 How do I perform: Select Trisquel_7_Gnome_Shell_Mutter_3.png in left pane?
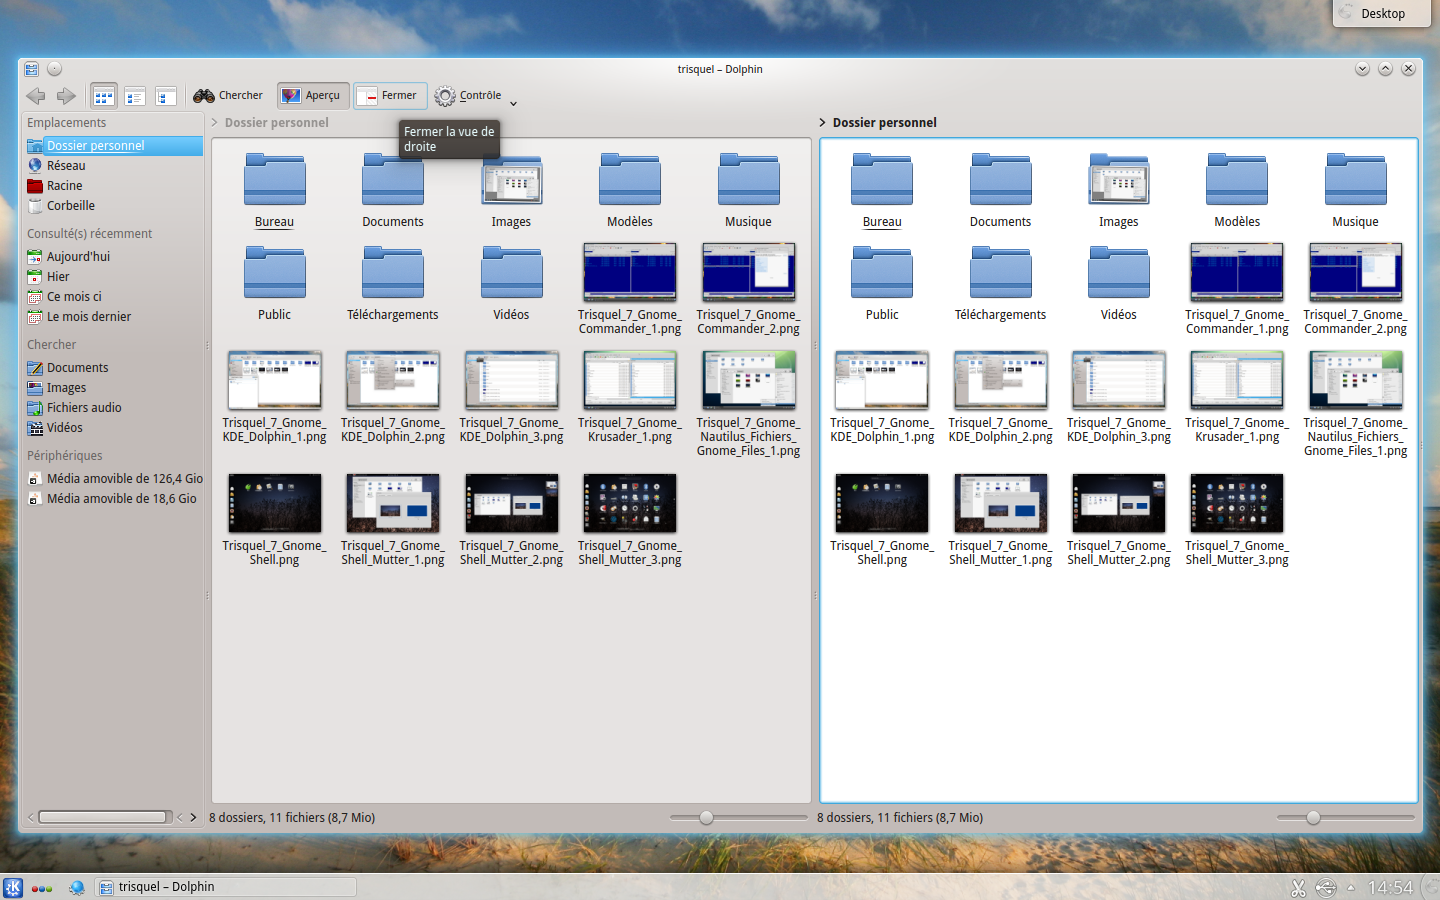[x=630, y=520]
